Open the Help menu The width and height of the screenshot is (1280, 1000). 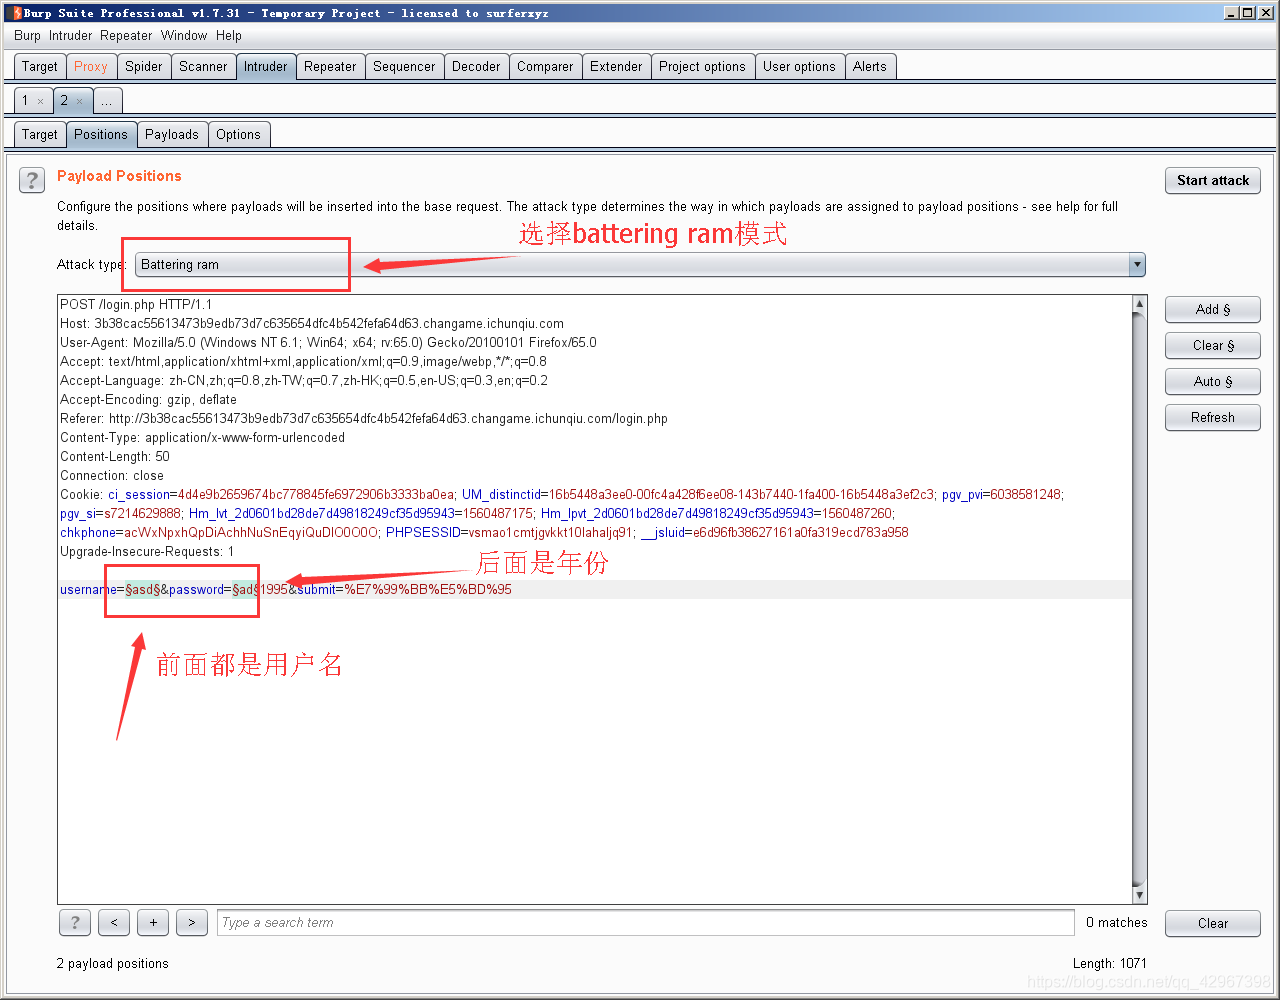tap(229, 35)
